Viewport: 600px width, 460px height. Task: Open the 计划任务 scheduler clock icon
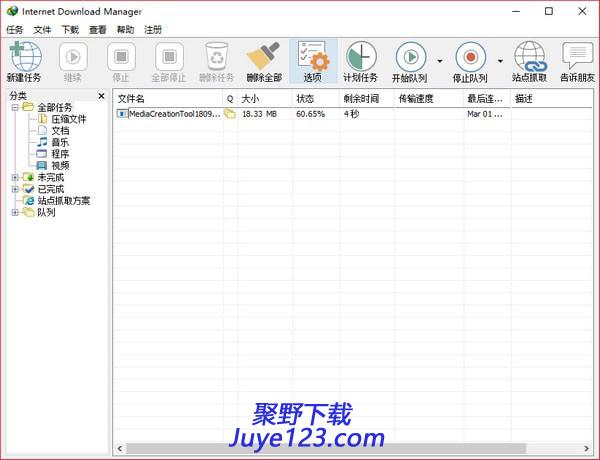[x=361, y=57]
